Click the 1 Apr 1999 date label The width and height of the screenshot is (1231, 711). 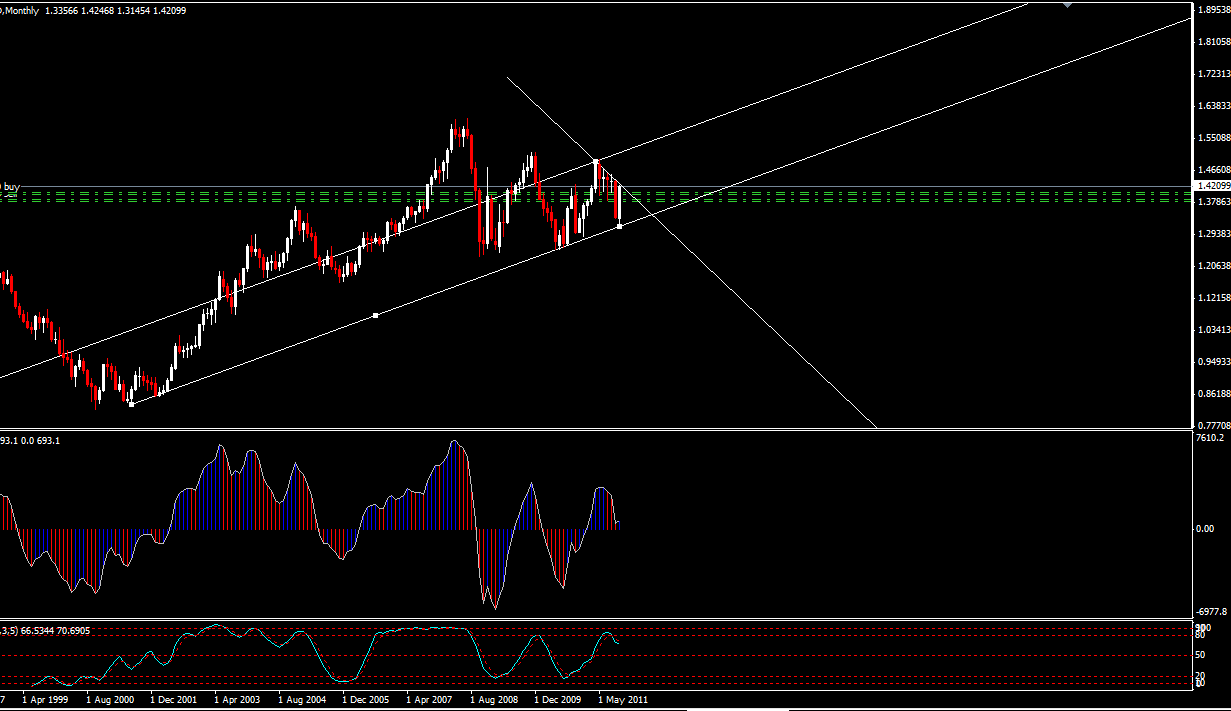pos(45,700)
